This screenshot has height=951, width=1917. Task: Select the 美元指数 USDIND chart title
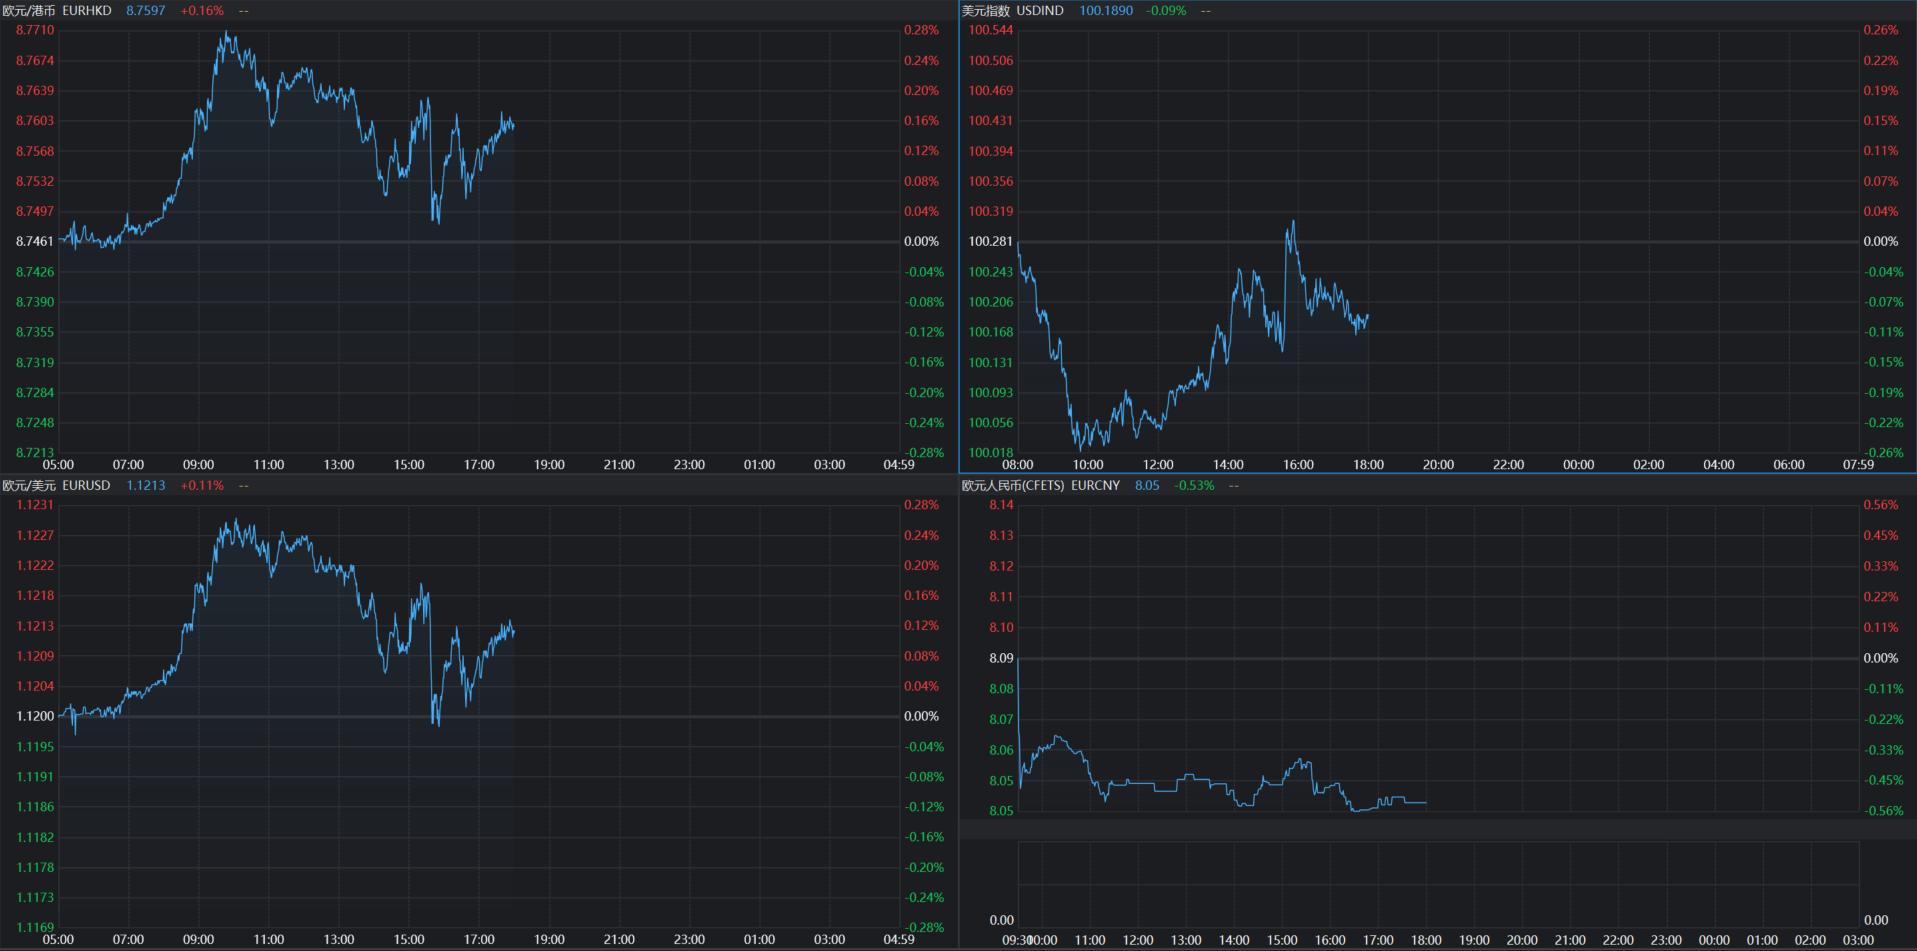pos(1013,10)
